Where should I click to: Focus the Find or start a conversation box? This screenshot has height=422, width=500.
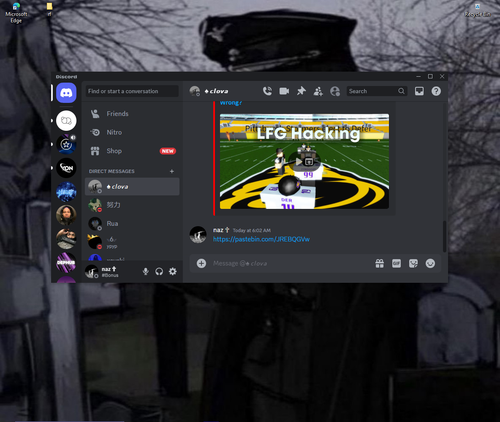click(132, 91)
